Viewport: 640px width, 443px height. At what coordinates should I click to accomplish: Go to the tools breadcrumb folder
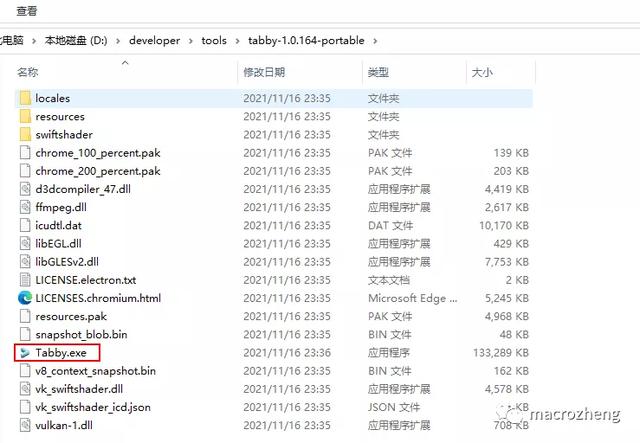tap(214, 40)
